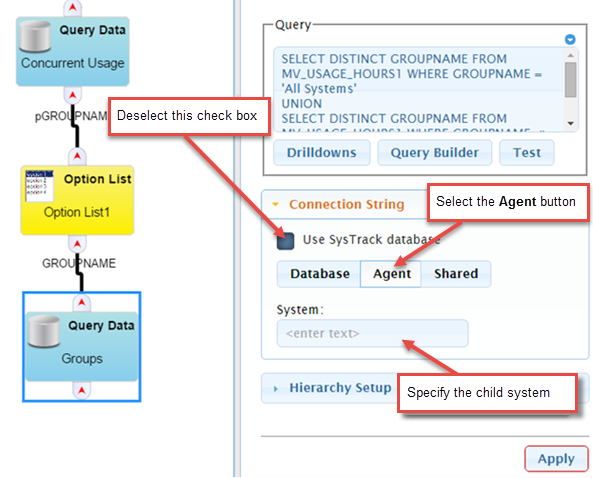Choose the Database connection option
The width and height of the screenshot is (593, 478).
pyautogui.click(x=319, y=274)
